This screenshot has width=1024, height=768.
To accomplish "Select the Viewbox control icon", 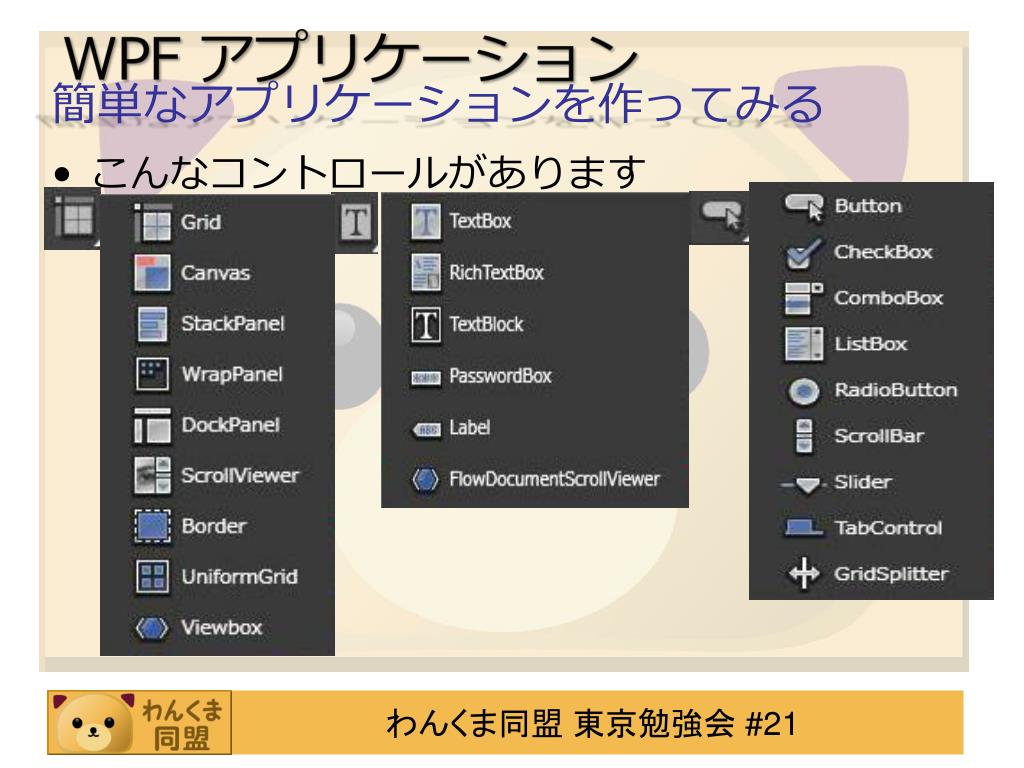I will pos(152,628).
